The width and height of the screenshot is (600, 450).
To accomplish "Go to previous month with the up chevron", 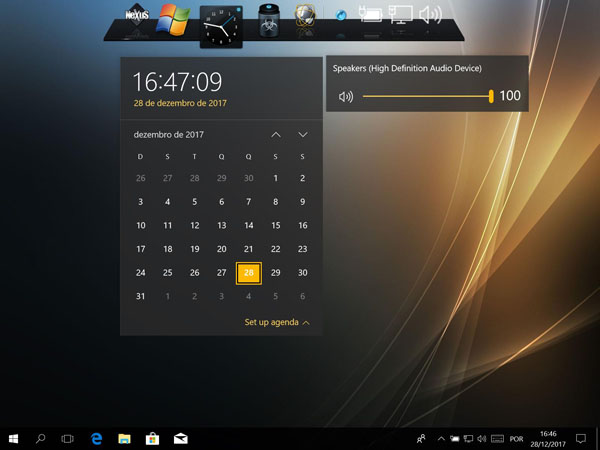I will (276, 134).
